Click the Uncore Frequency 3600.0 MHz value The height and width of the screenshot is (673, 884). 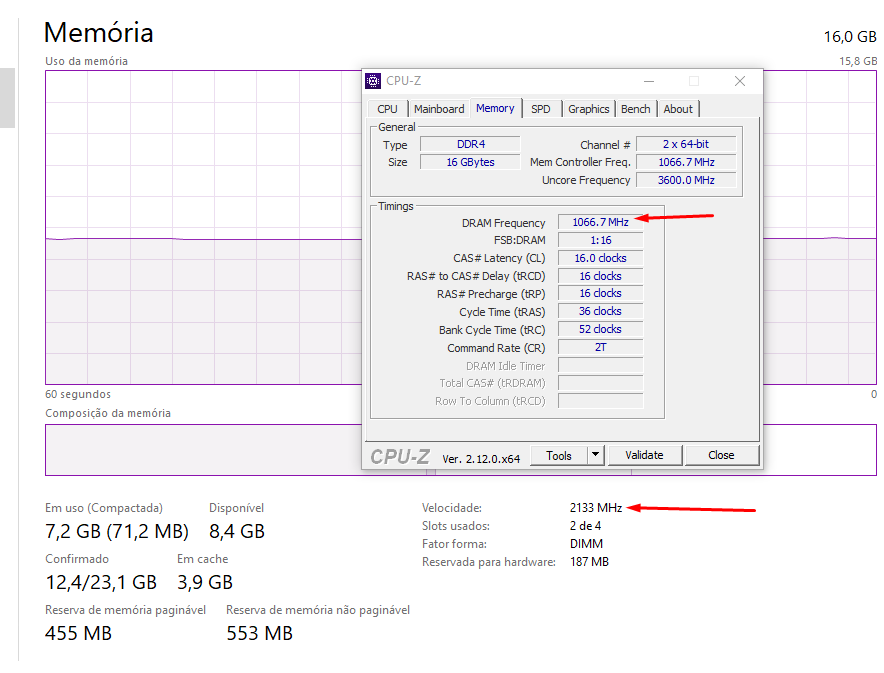[686, 180]
